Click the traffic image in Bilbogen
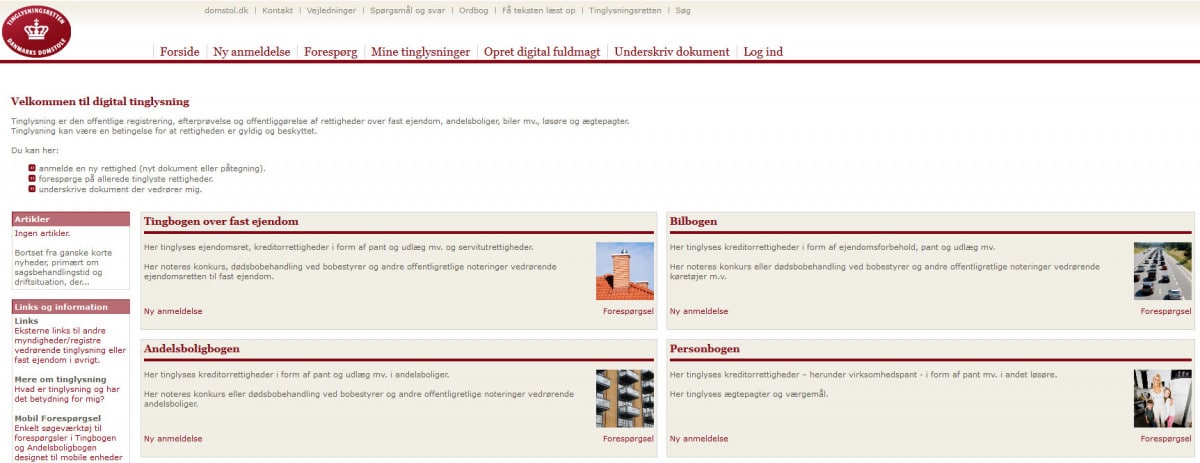Screen dimensions: 1200x463 tap(1162, 271)
